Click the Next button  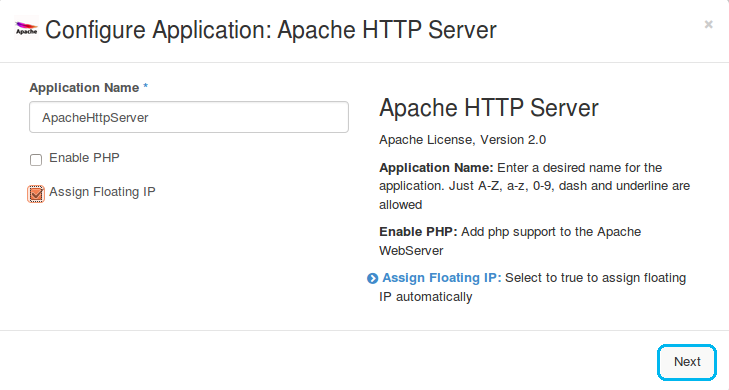[687, 362]
